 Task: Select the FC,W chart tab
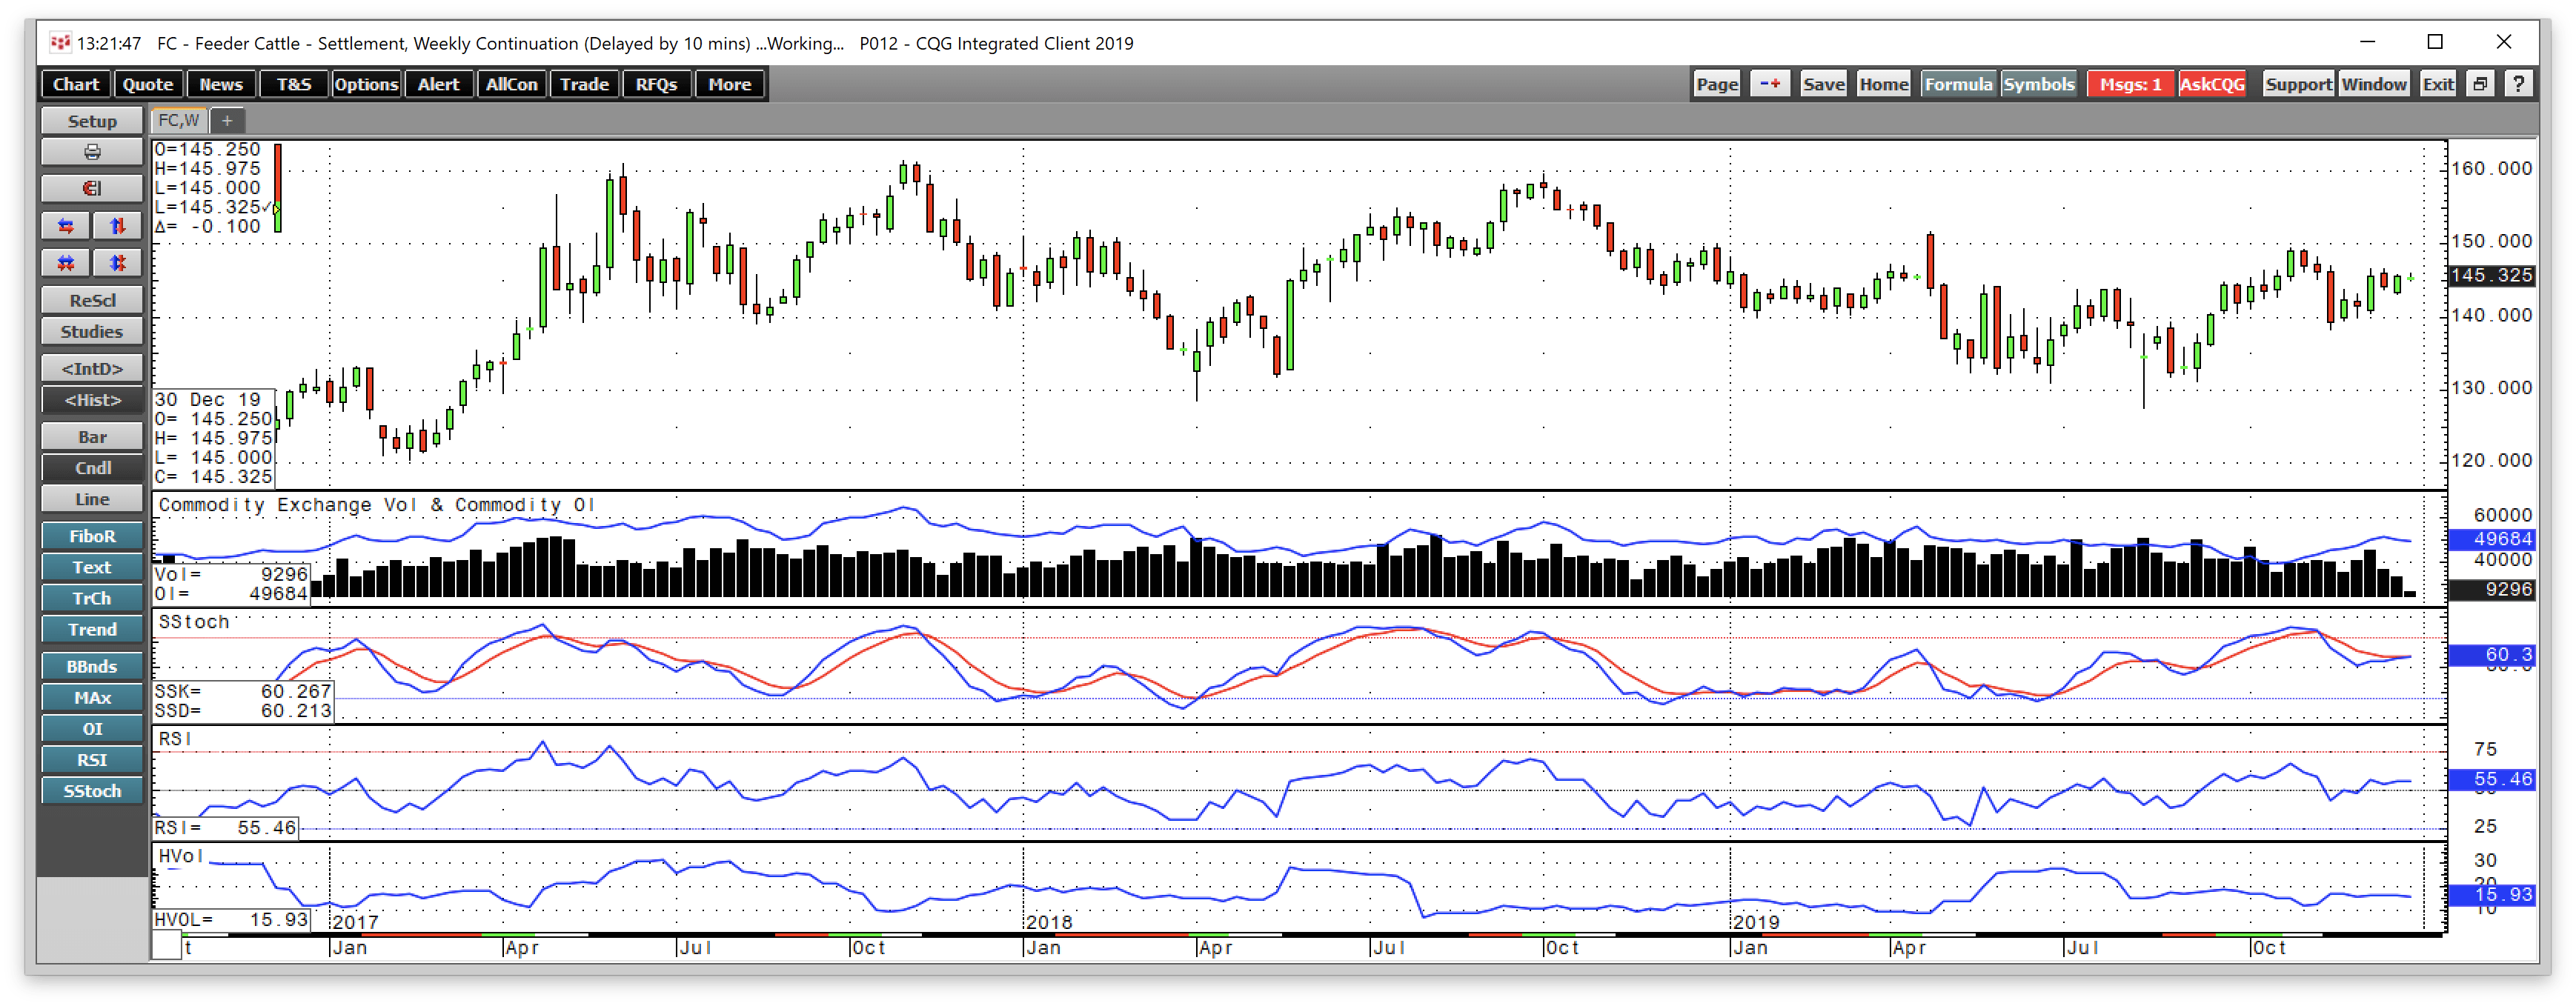[179, 121]
